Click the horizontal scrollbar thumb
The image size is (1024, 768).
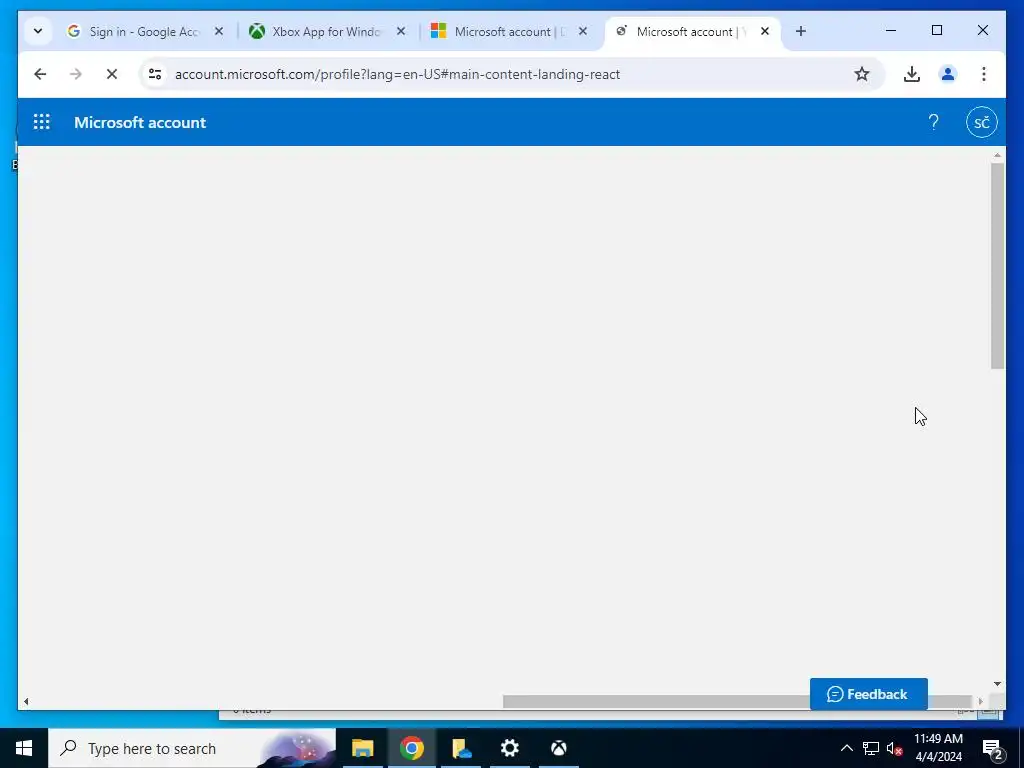tap(737, 701)
